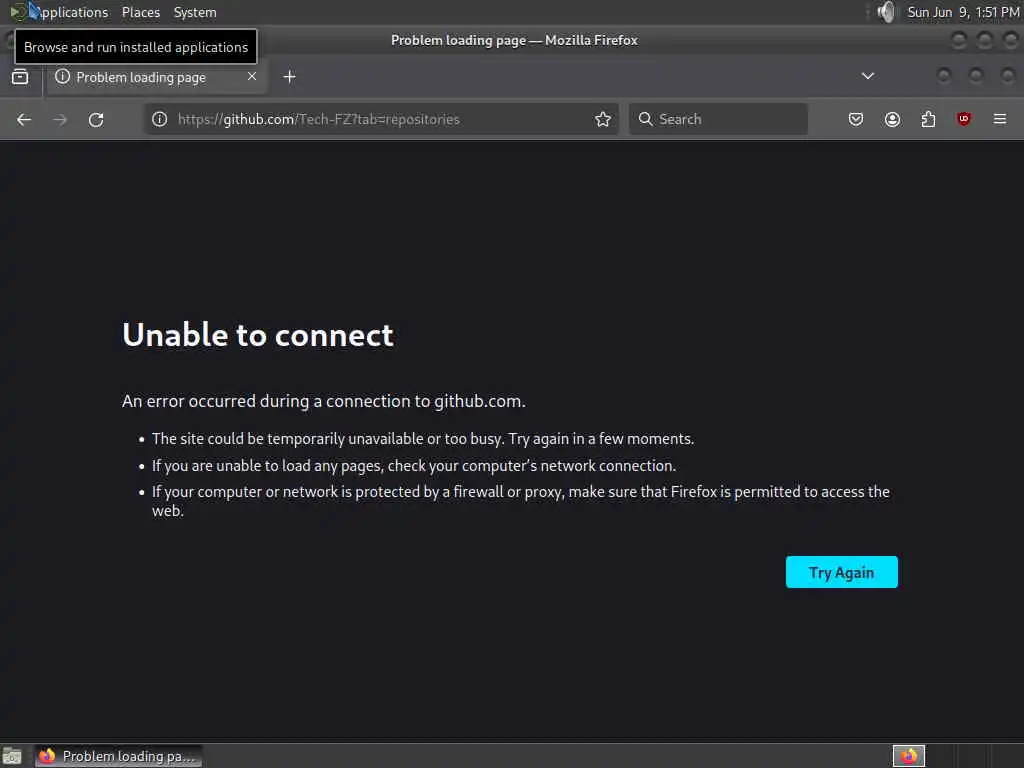1024x768 pixels.
Task: Show desktop via bottom panel icon
Action: pos(12,756)
